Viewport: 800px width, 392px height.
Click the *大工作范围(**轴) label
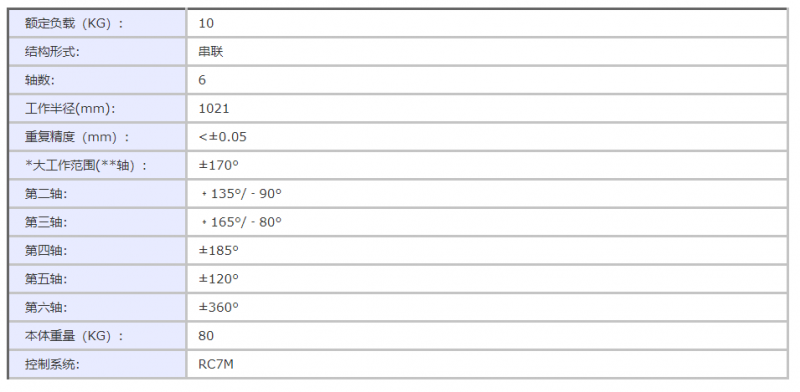[86, 166]
